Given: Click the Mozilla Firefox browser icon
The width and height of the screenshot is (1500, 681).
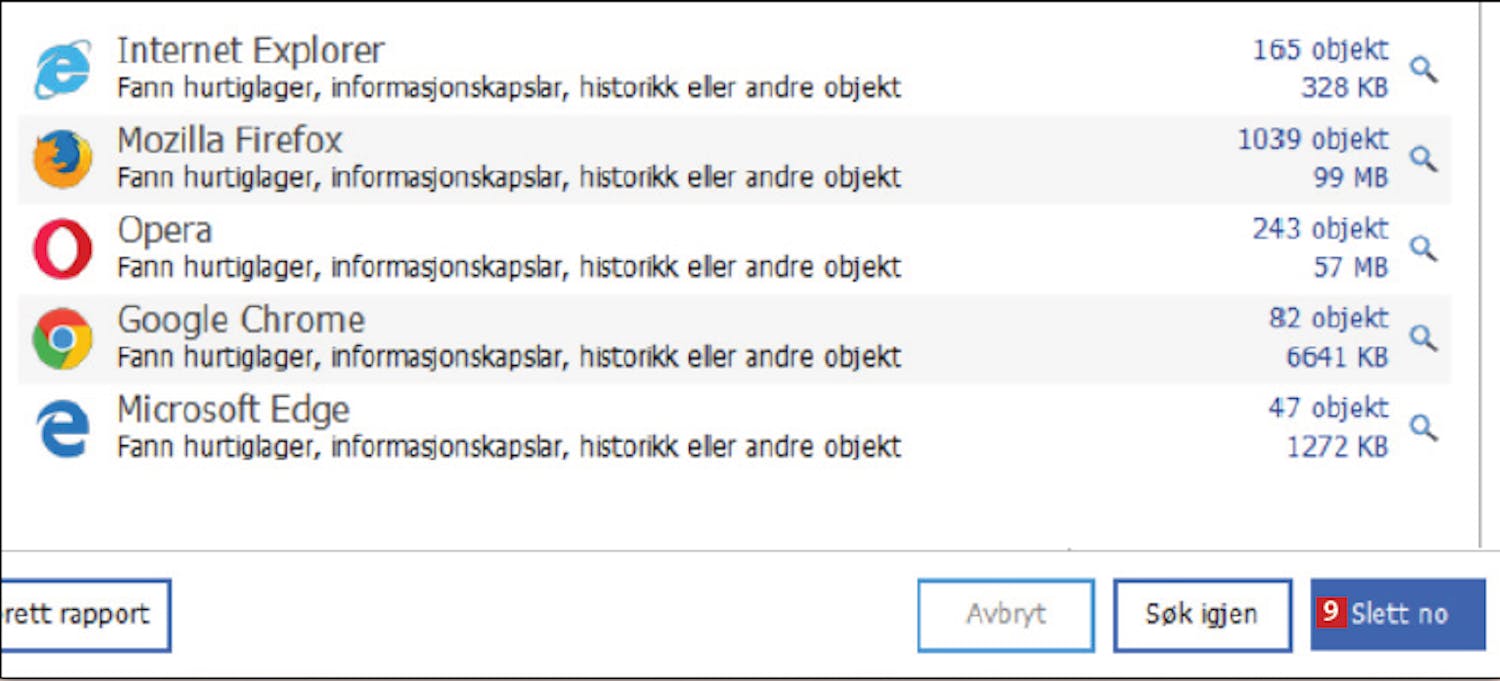Looking at the screenshot, I should 62,159.
